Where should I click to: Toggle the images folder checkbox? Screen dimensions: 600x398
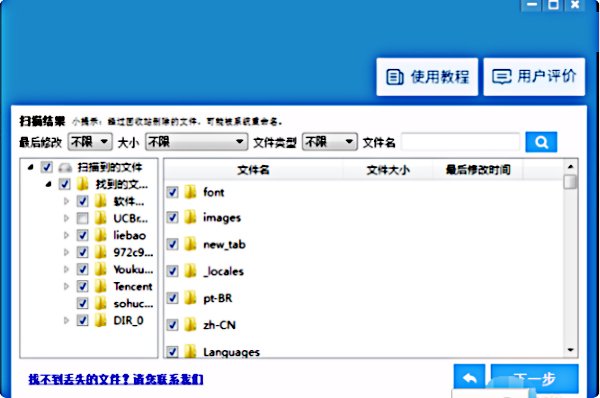tap(172, 218)
